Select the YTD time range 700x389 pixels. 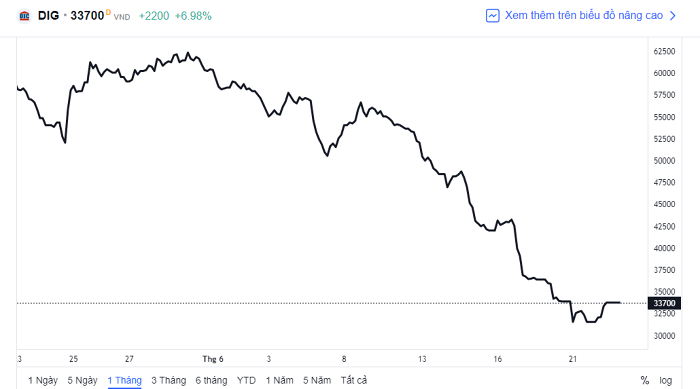246,380
